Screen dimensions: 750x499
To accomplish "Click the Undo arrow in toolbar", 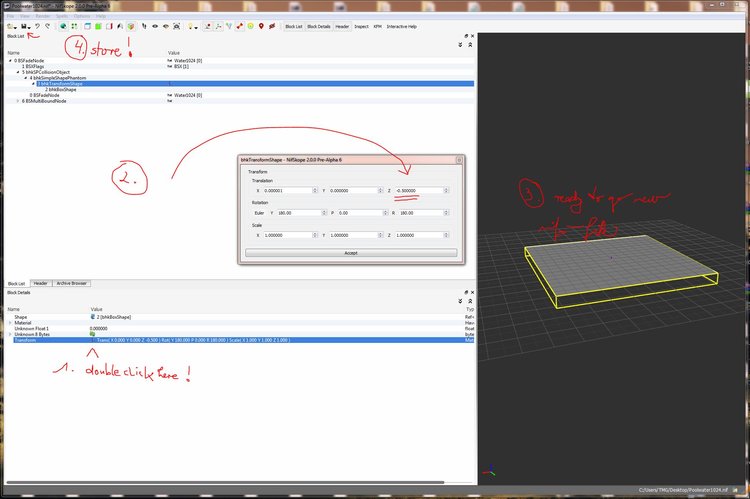I will (37, 26).
